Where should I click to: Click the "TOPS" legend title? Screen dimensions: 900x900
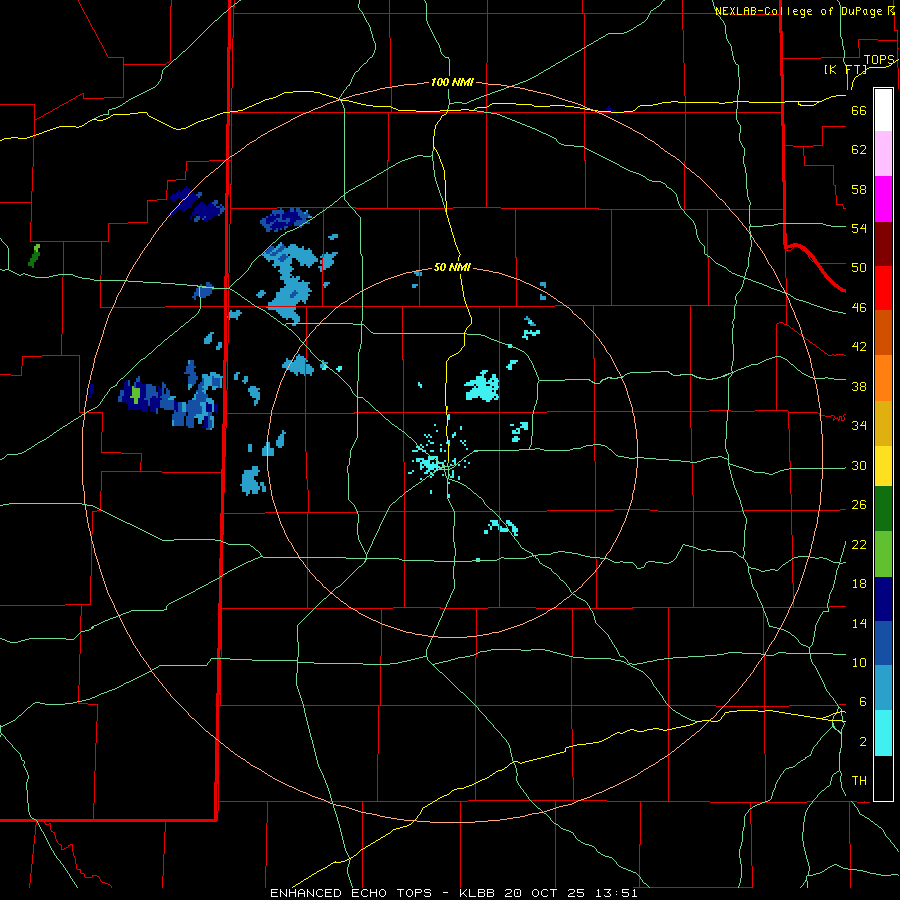coord(879,60)
